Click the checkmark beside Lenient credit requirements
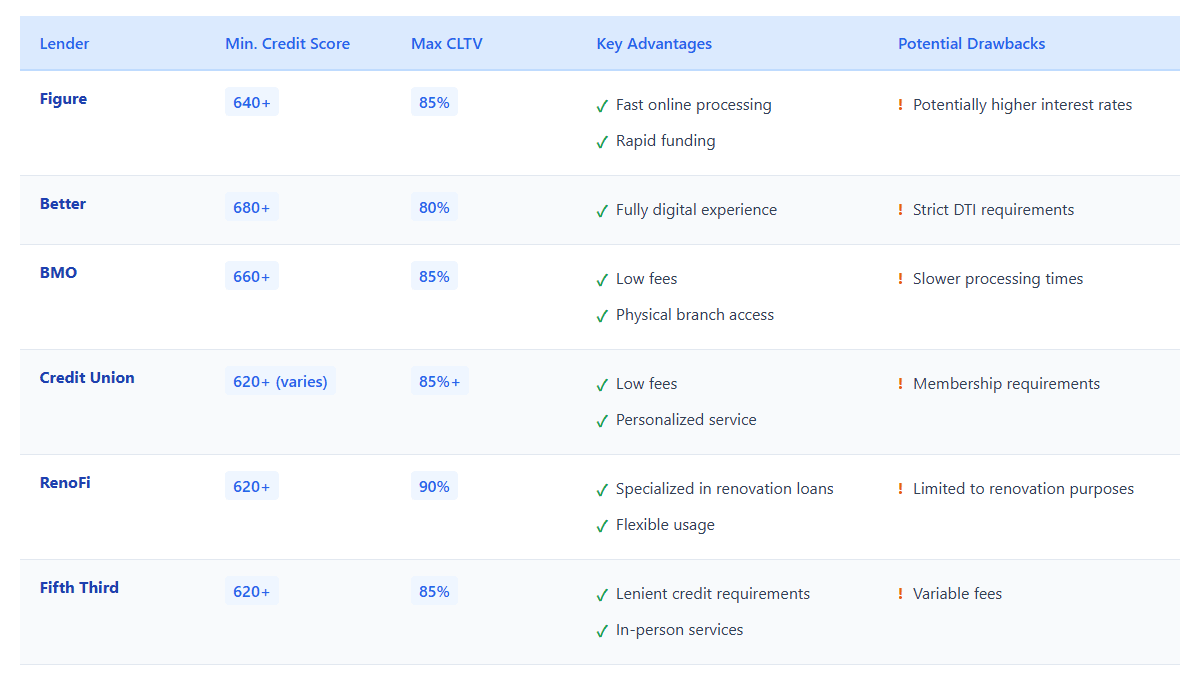The width and height of the screenshot is (1199, 681). [602, 595]
